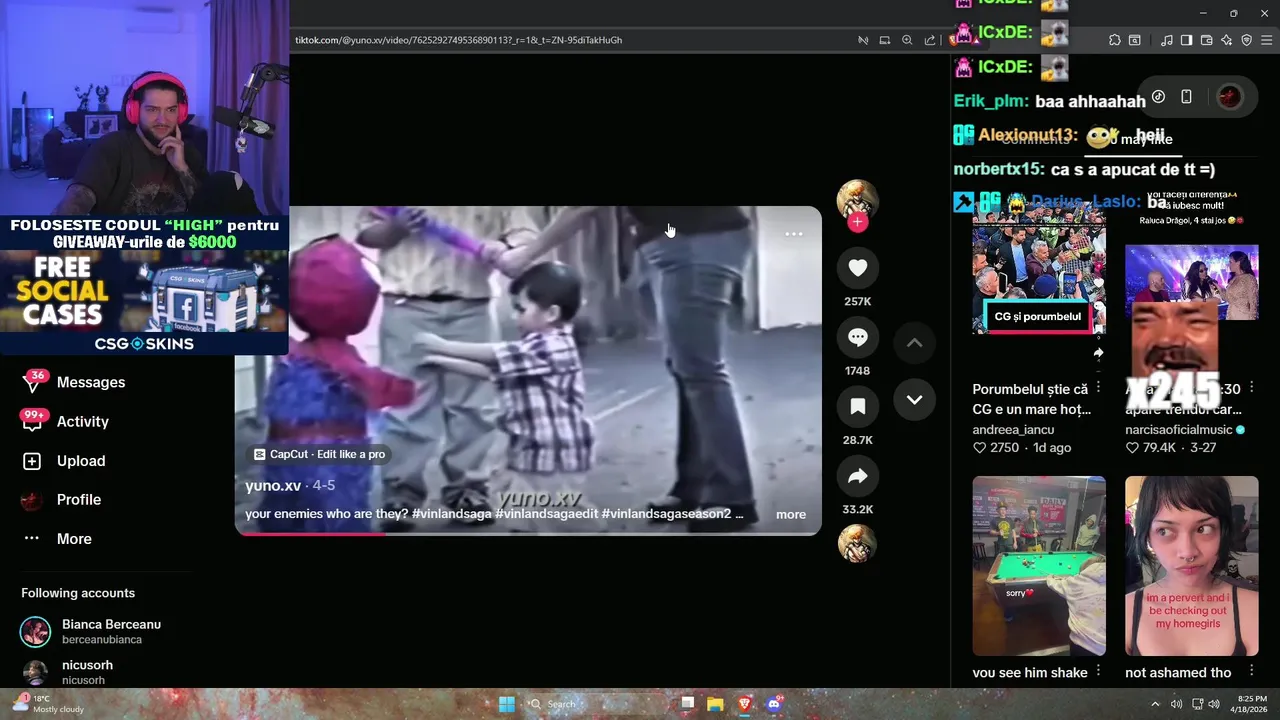This screenshot has width=1280, height=720.
Task: Open yuno.xv username link under video
Action: [x=273, y=485]
